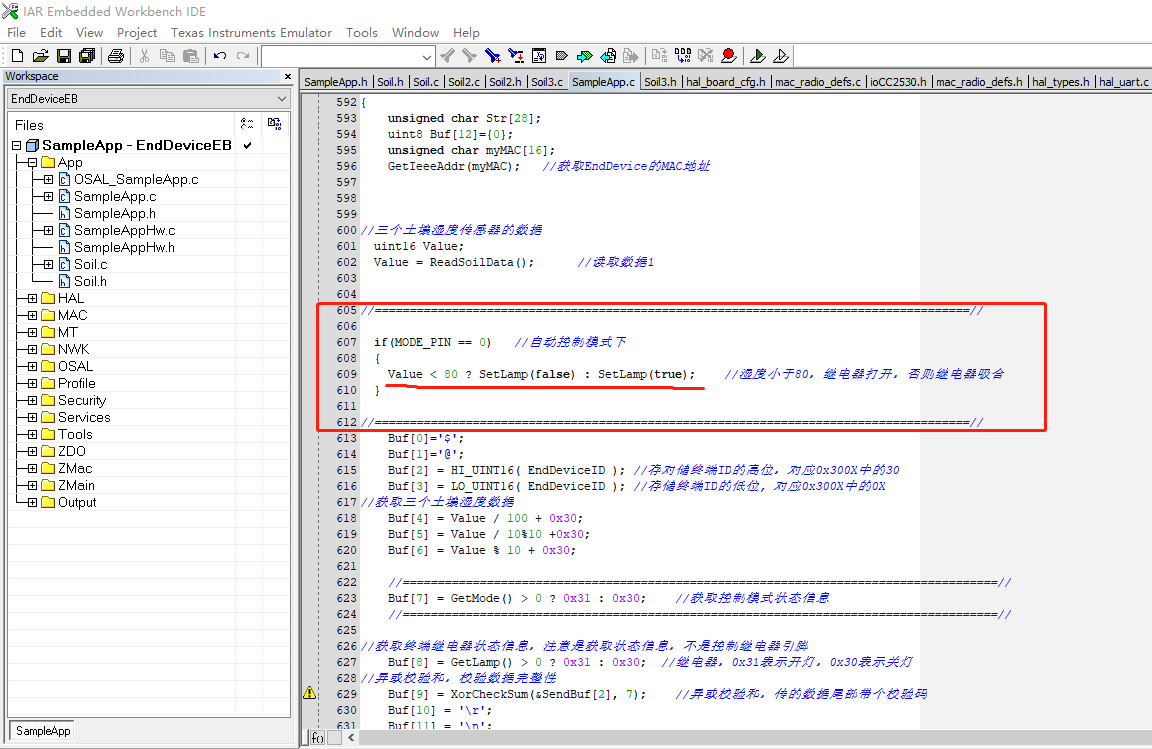Viewport: 1152px width, 749px height.
Task: Open the File menu
Action: tap(16, 32)
